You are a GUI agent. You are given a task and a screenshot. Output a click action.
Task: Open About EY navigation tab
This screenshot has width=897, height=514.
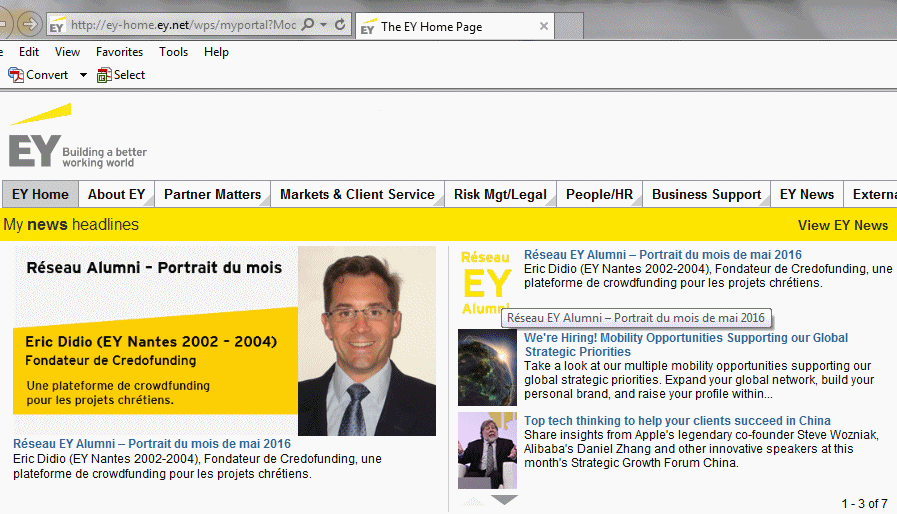click(116, 195)
